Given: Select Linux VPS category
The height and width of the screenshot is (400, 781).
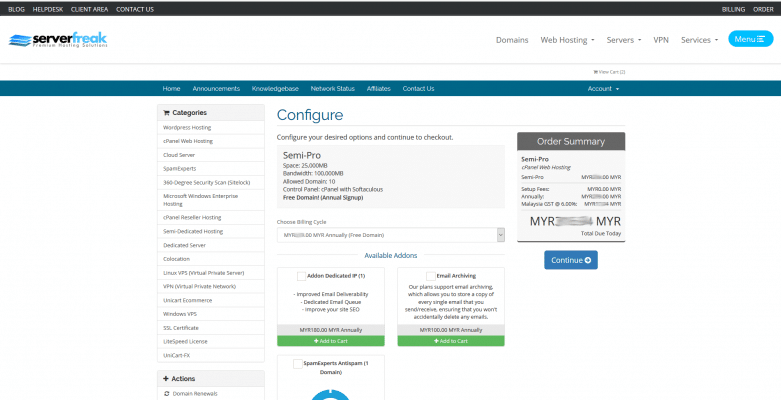Looking at the screenshot, I should pos(211,273).
